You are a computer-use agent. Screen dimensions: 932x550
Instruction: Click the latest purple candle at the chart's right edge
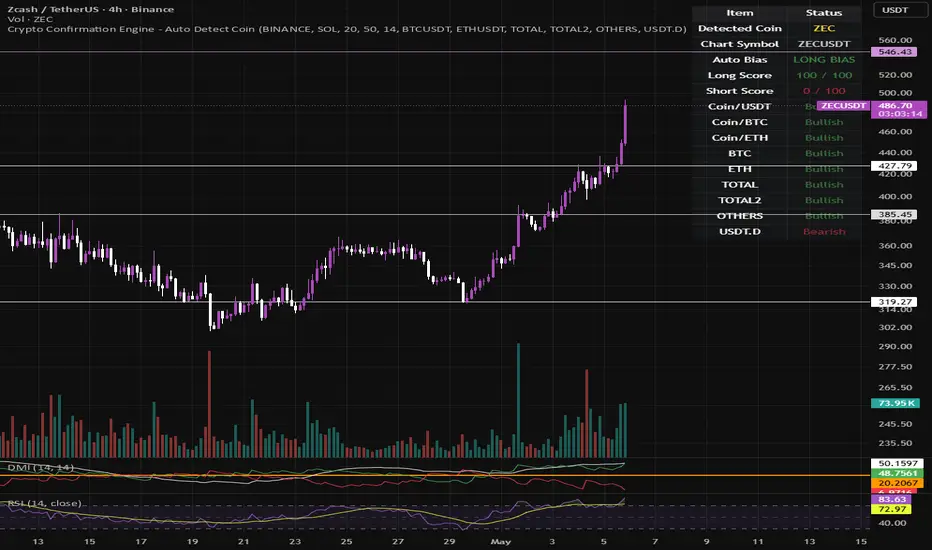pyautogui.click(x=625, y=122)
